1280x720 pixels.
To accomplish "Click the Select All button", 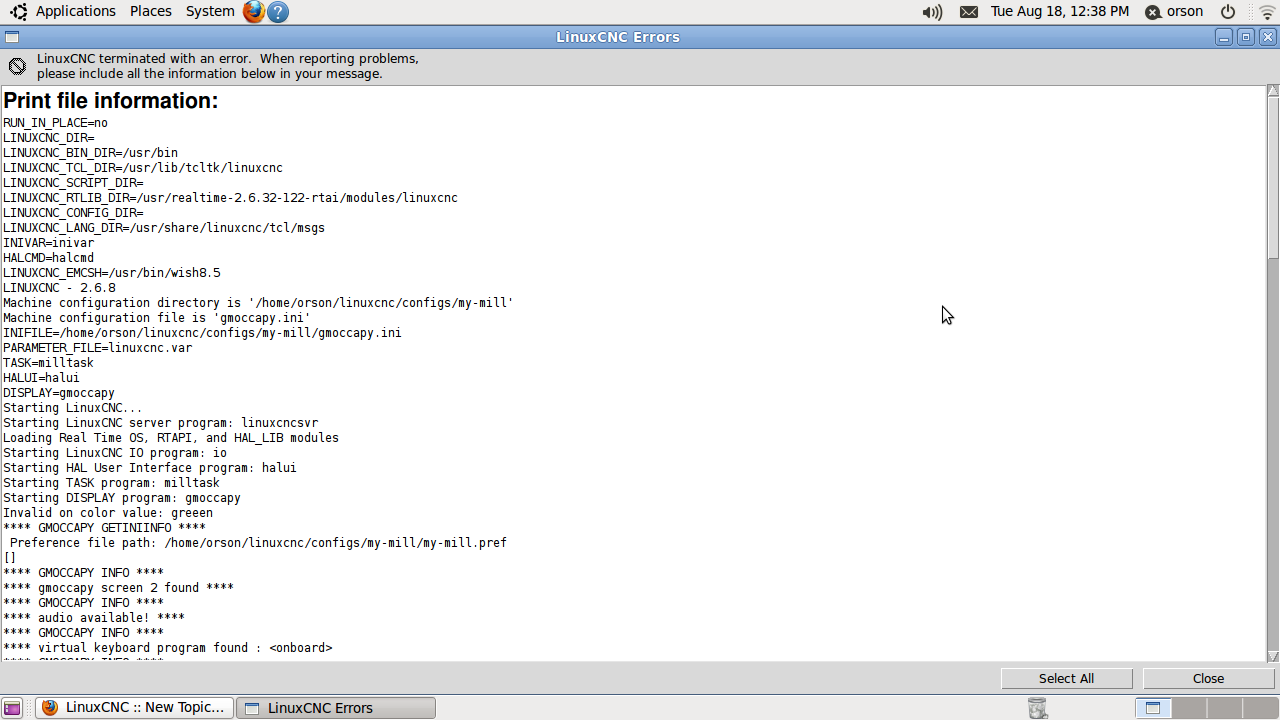I will tap(1066, 678).
